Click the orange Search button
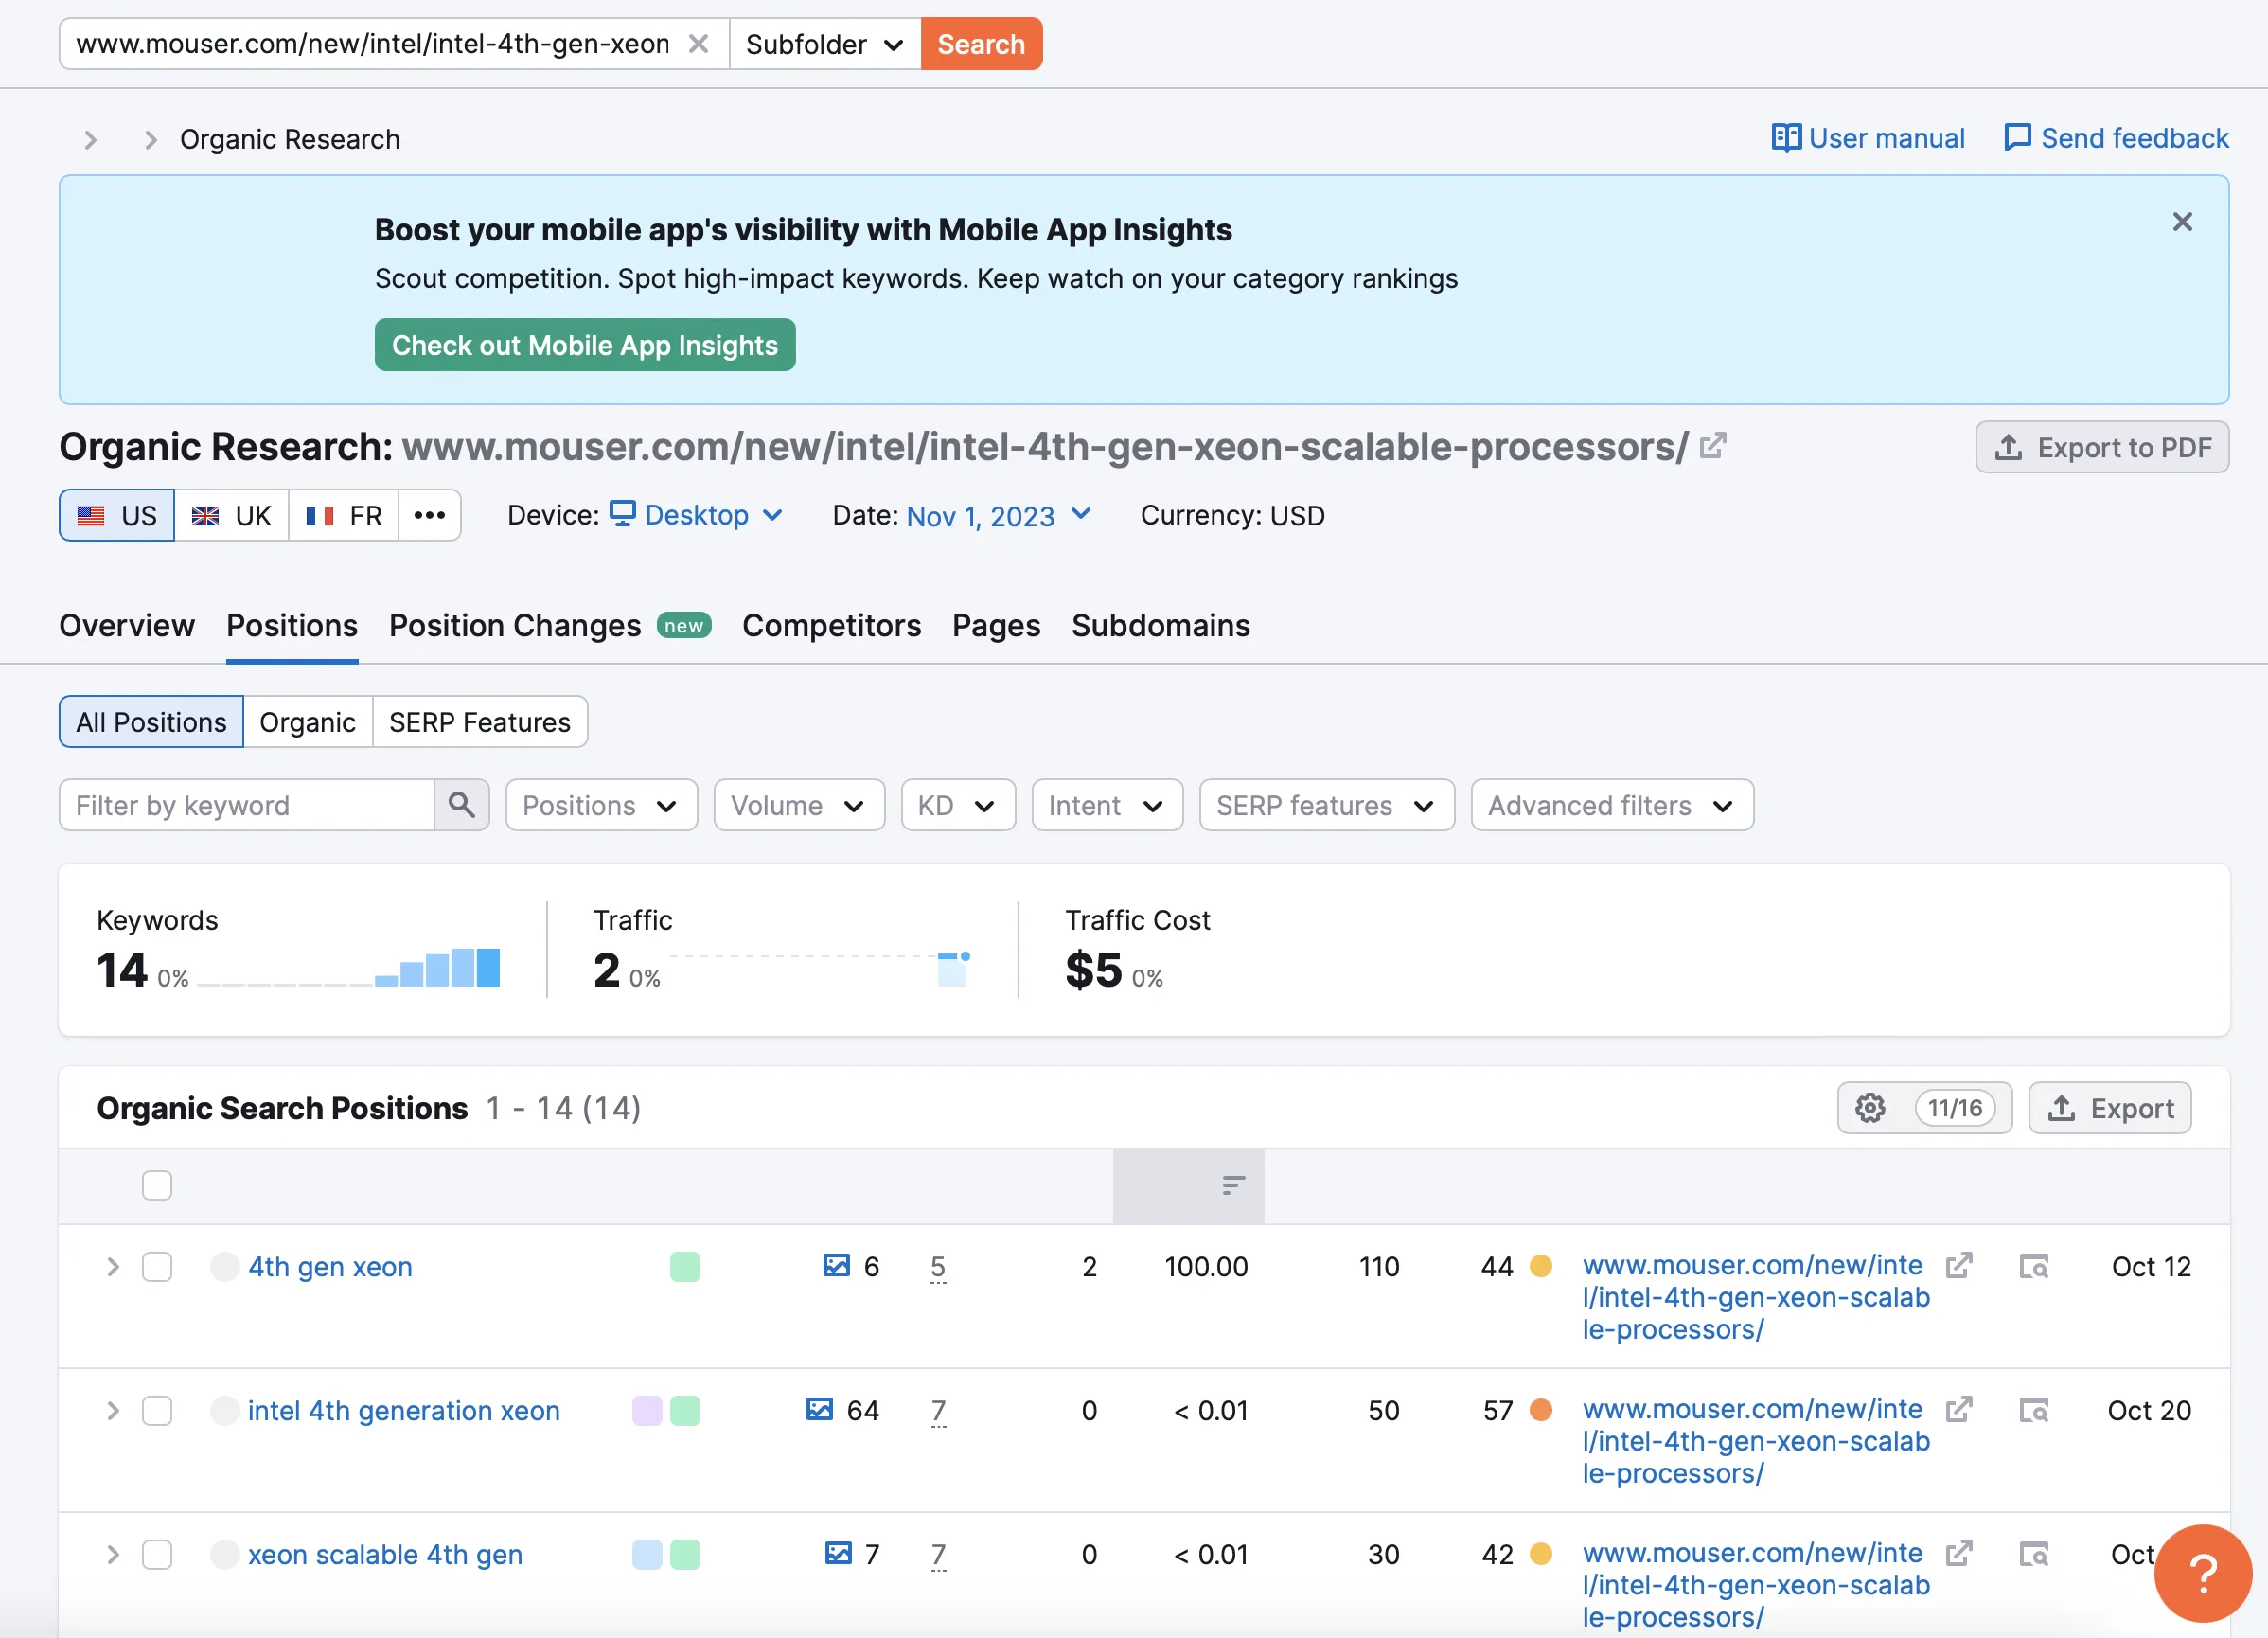2268x1638 pixels. pos(981,44)
